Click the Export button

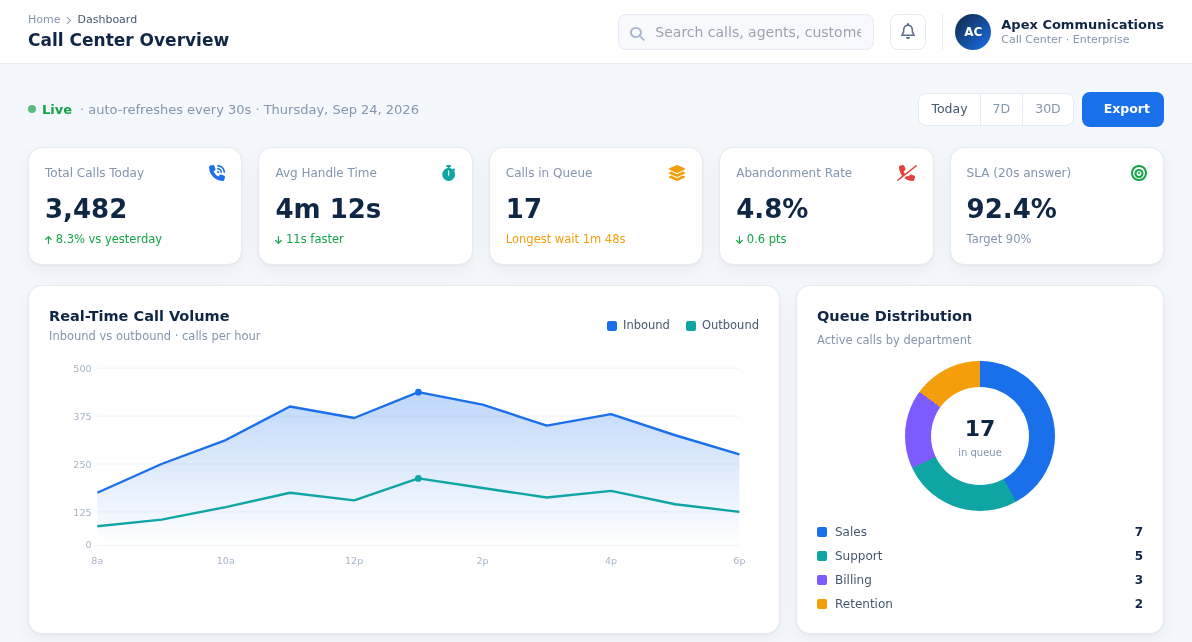pyautogui.click(x=1123, y=109)
